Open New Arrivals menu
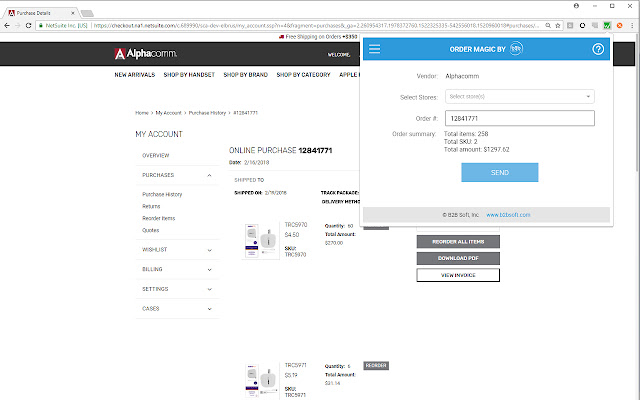The image size is (640, 400). click(x=135, y=75)
